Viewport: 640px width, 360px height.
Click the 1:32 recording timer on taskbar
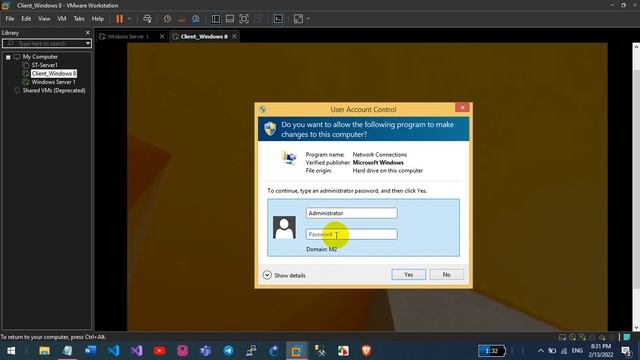(x=492, y=351)
